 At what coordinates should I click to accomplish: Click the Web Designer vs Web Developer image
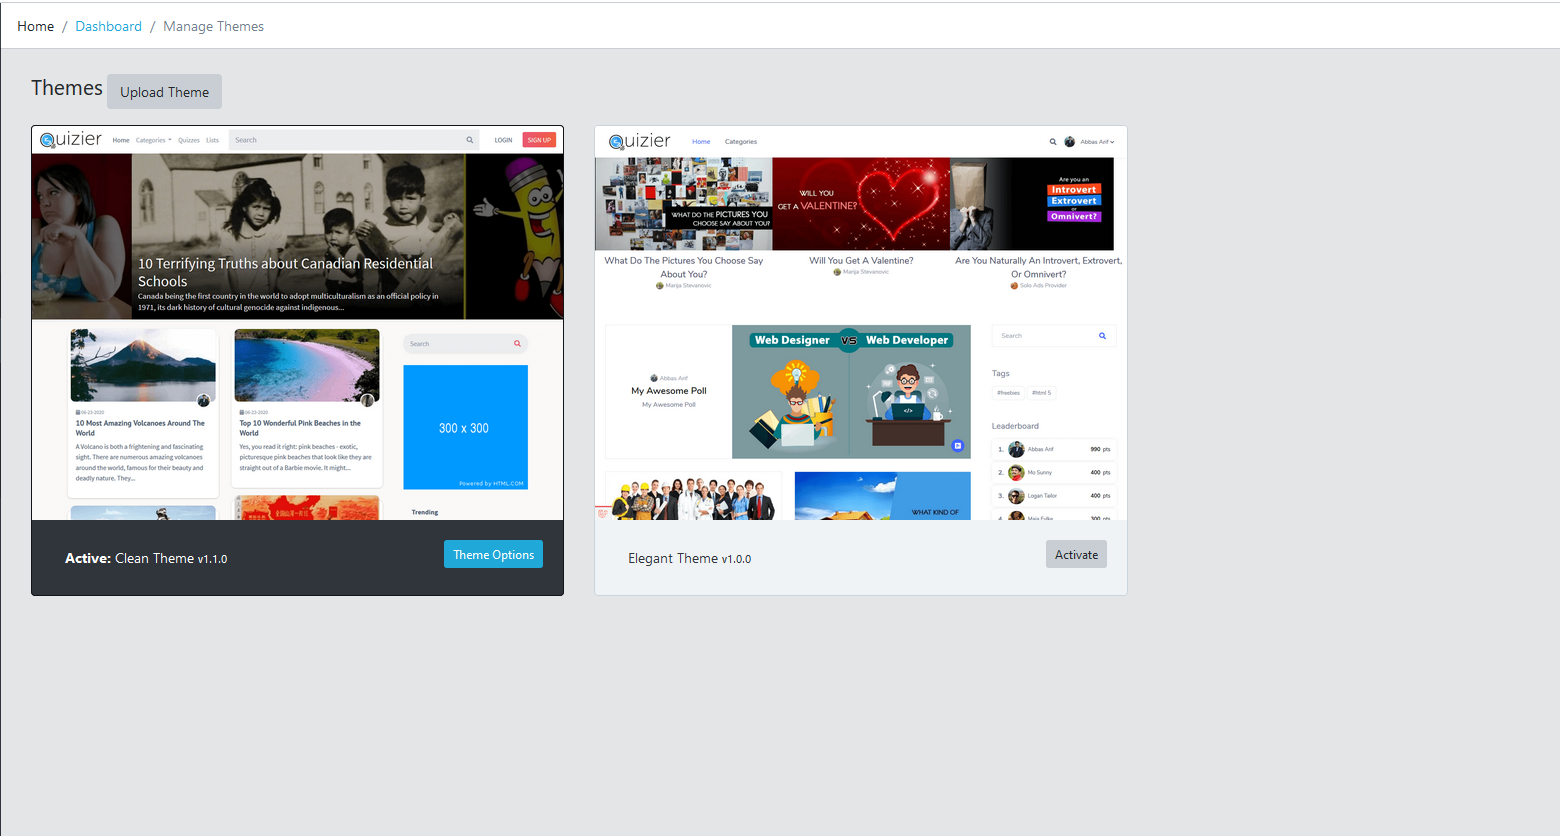click(851, 391)
